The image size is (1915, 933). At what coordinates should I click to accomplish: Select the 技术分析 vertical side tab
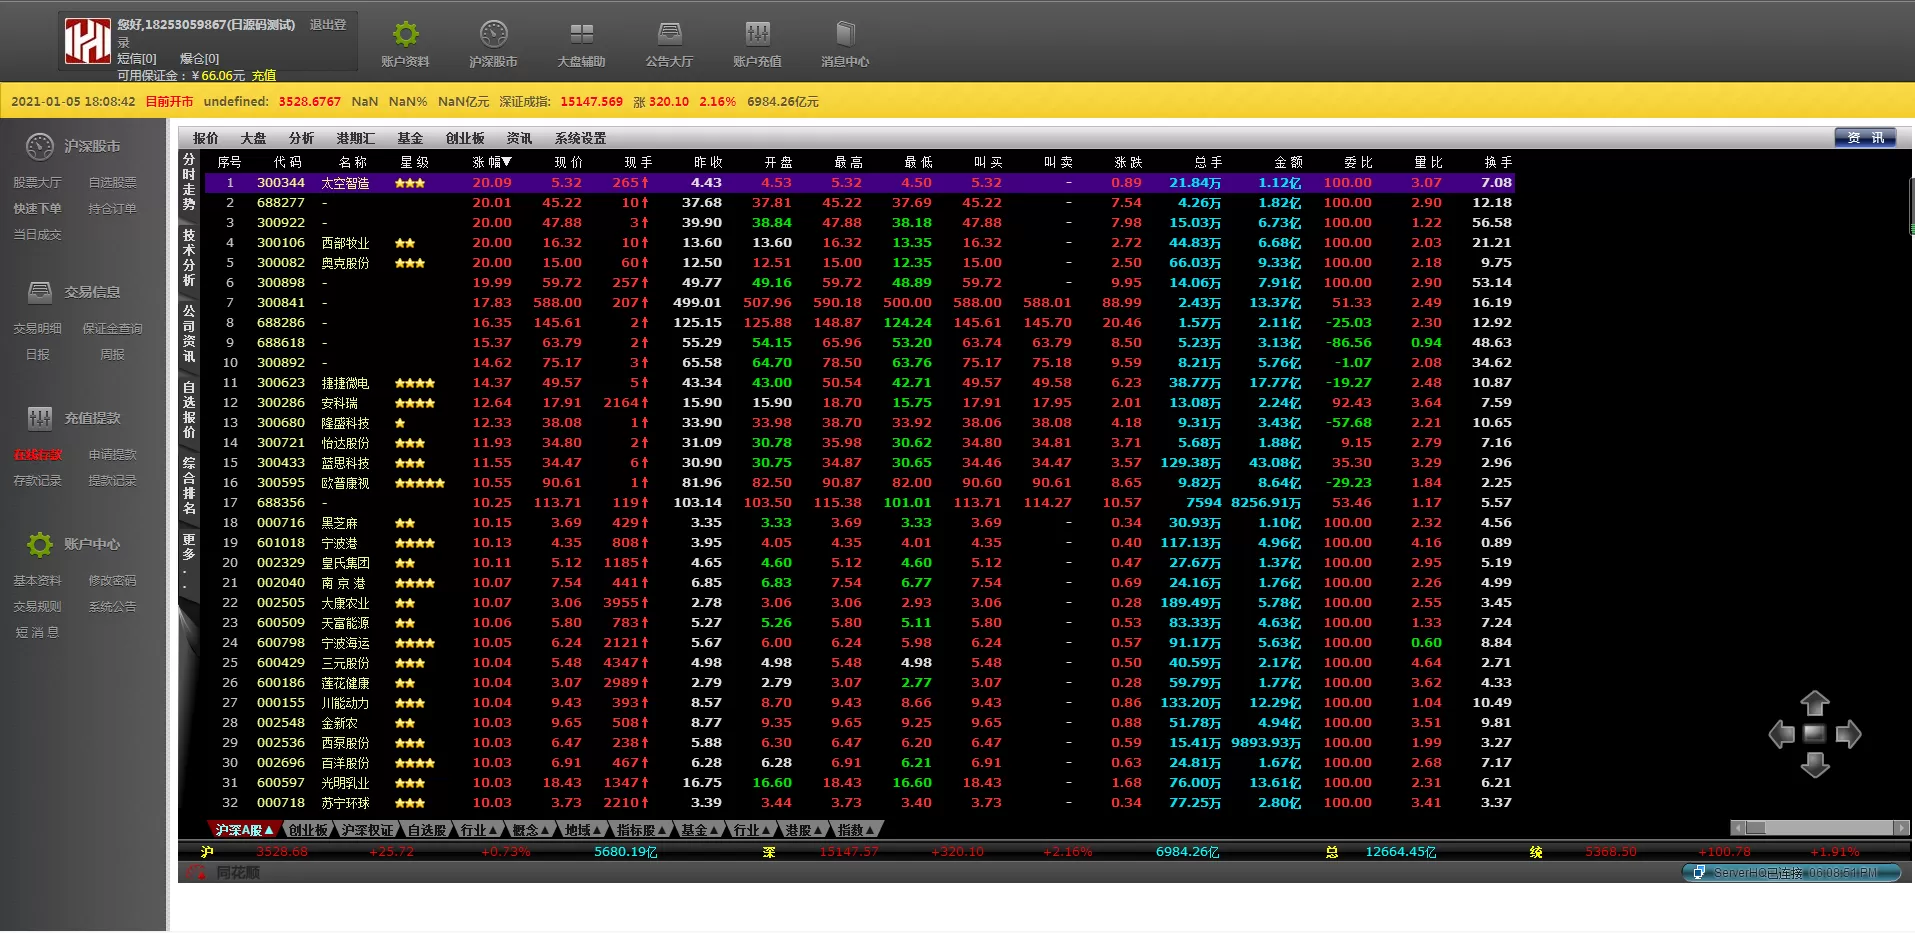(188, 258)
